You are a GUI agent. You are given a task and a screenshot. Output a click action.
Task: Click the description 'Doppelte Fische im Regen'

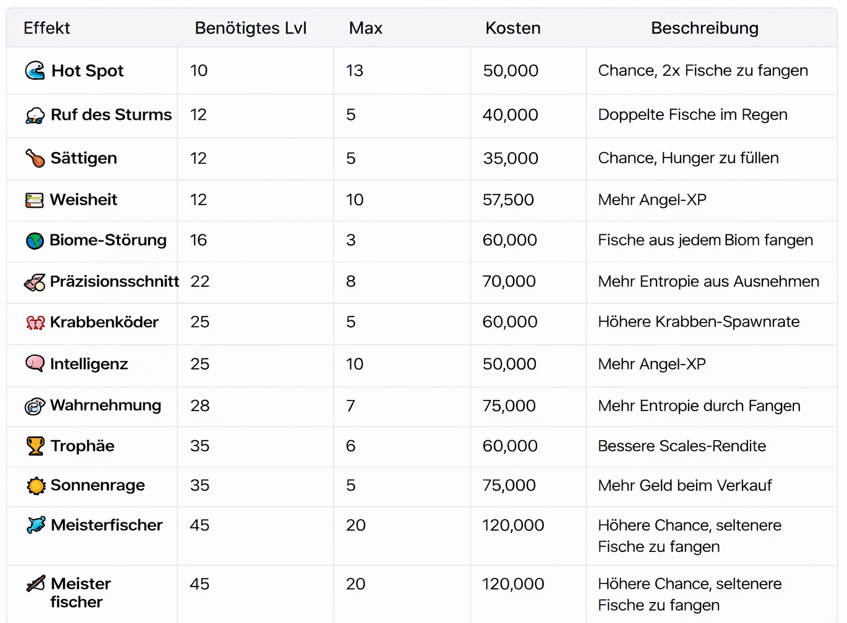692,115
